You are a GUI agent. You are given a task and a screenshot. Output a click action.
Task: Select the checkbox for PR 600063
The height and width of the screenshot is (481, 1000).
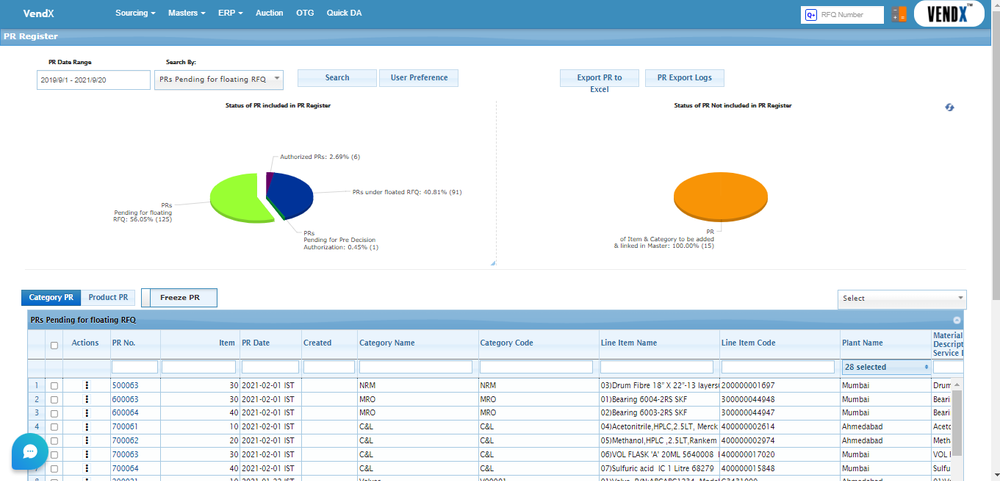(54, 400)
